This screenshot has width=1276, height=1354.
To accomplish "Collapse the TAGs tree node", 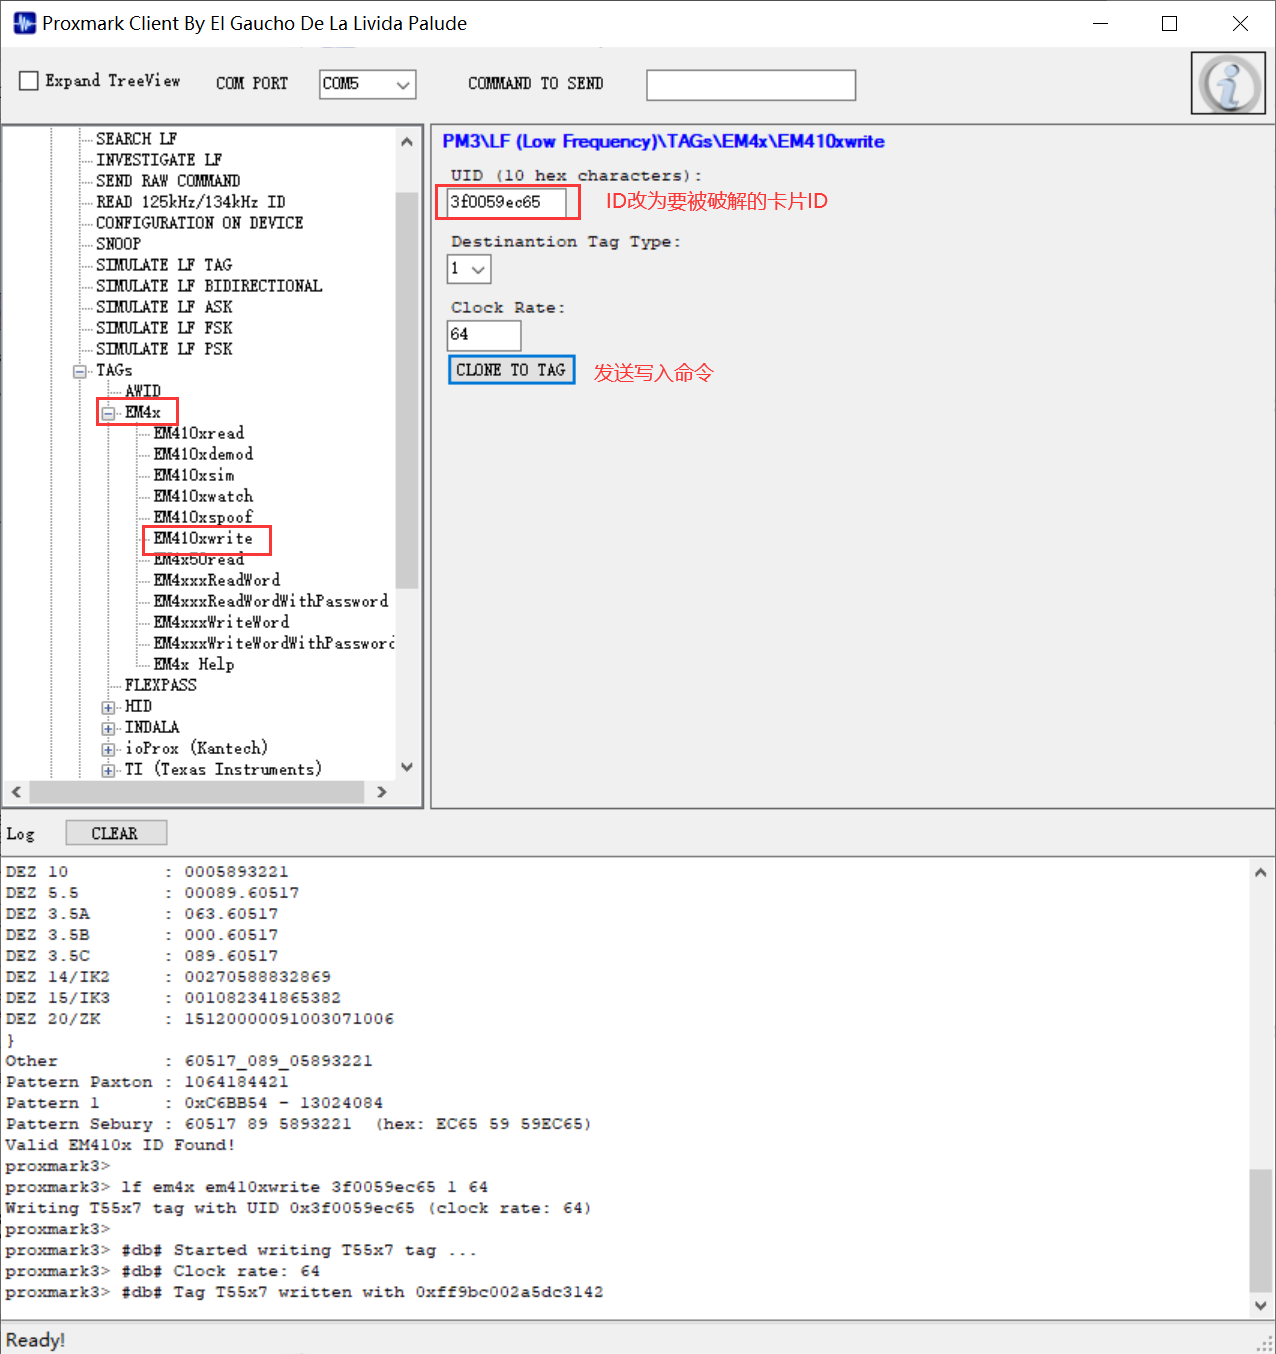I will (80, 371).
